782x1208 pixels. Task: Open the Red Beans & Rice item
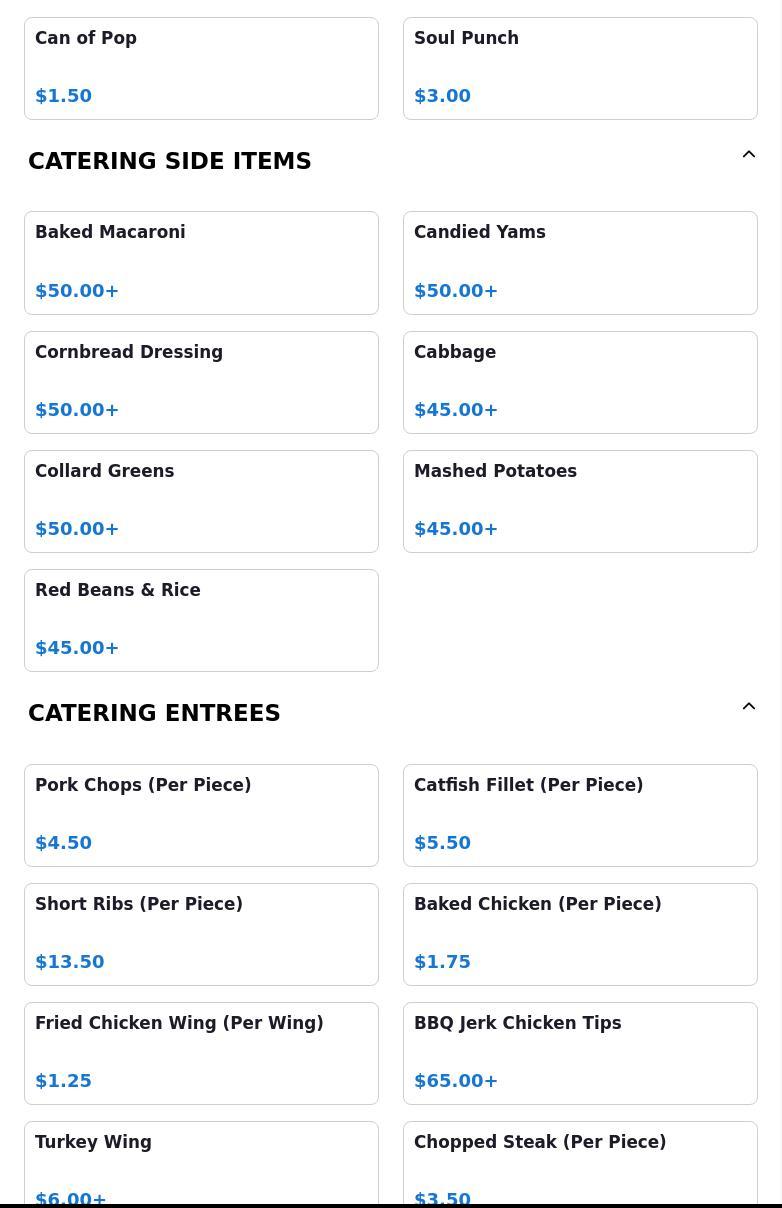click(x=201, y=620)
